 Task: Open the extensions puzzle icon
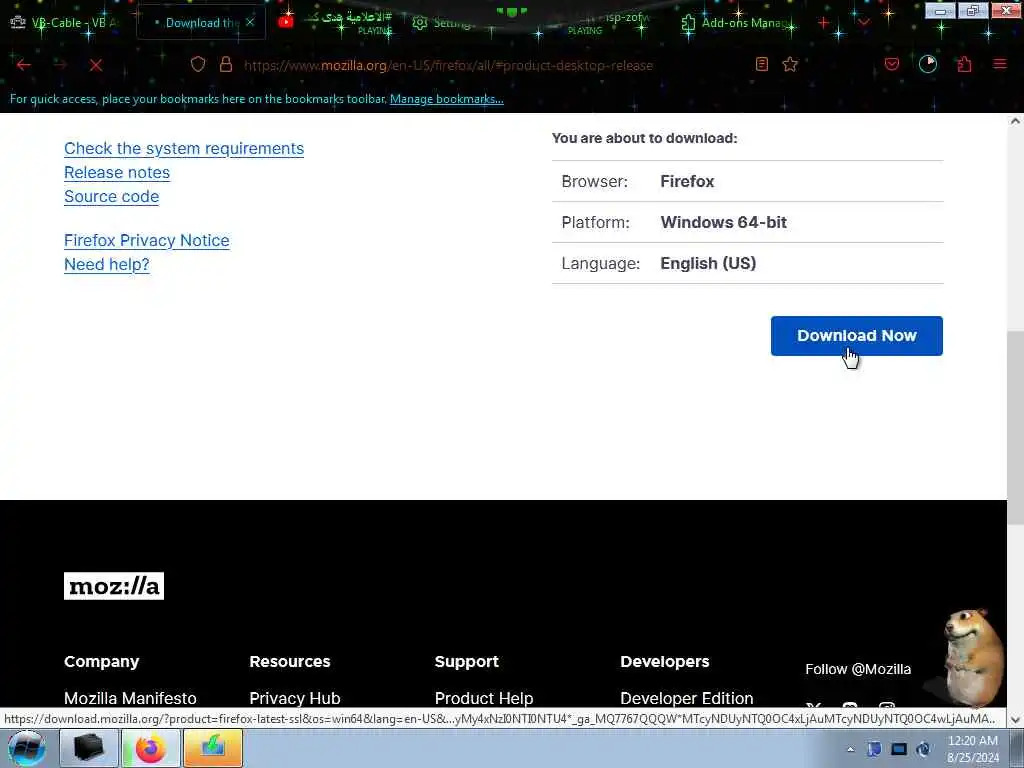point(964,64)
